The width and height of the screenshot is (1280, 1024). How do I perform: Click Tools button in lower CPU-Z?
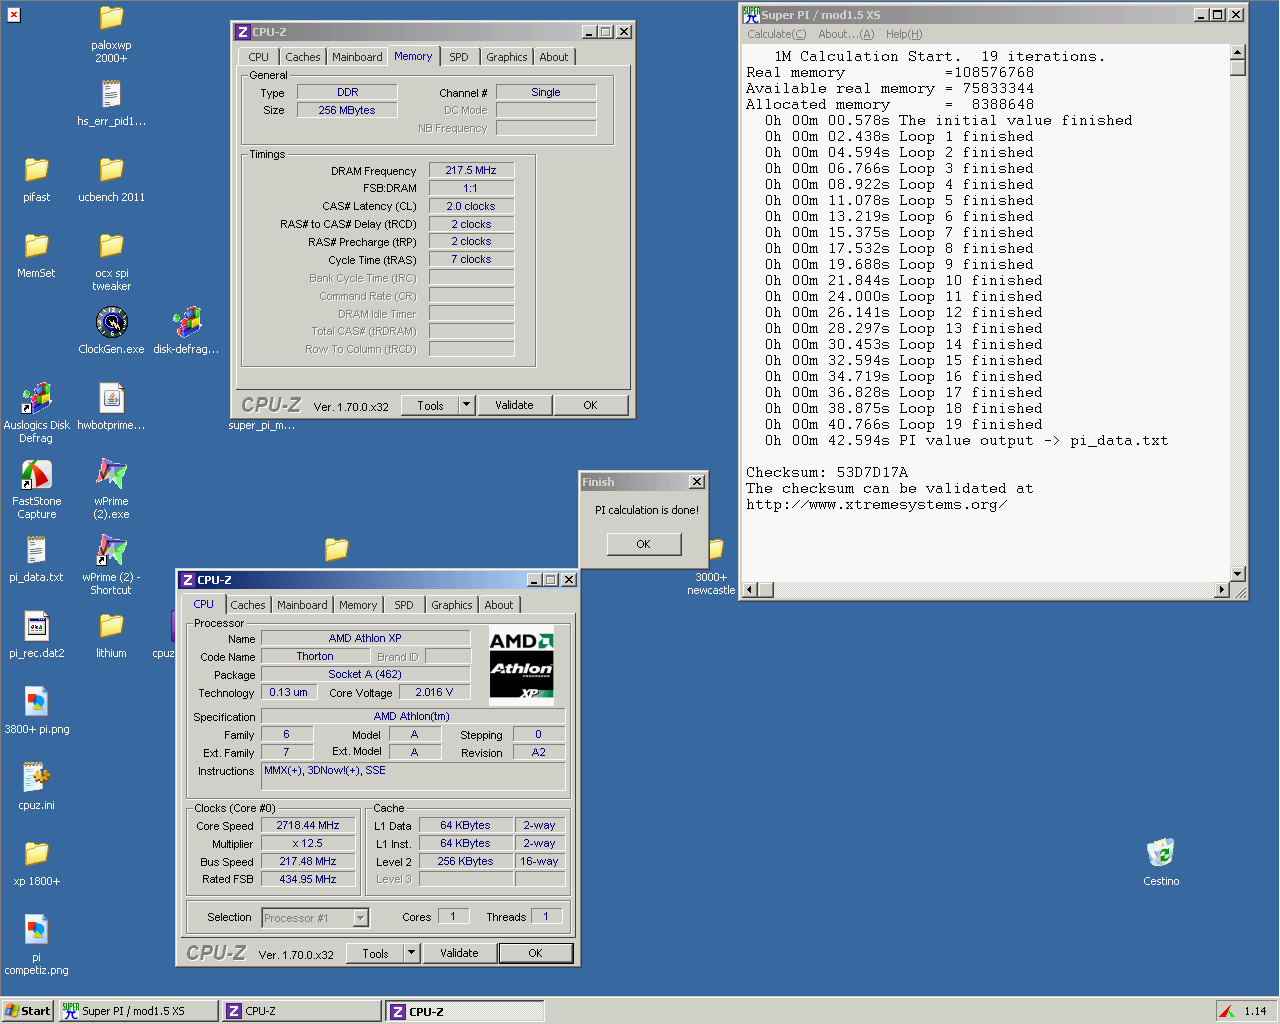(x=375, y=953)
